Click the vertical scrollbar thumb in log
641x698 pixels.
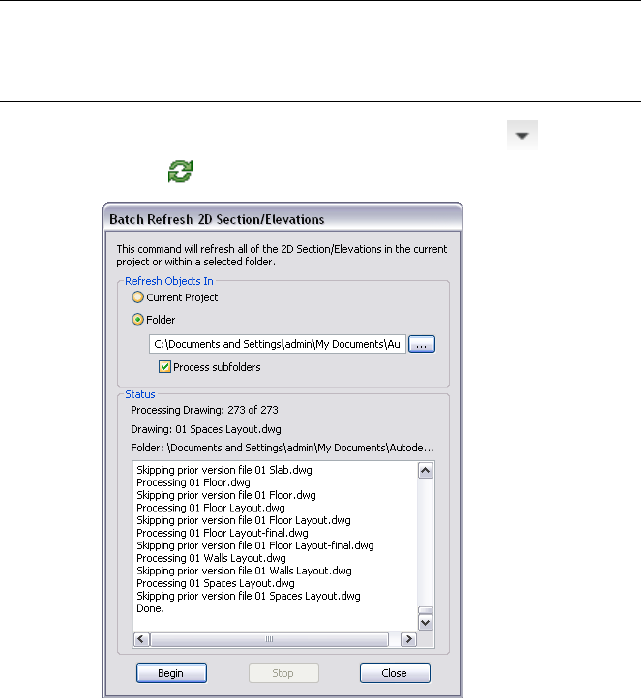[426, 610]
